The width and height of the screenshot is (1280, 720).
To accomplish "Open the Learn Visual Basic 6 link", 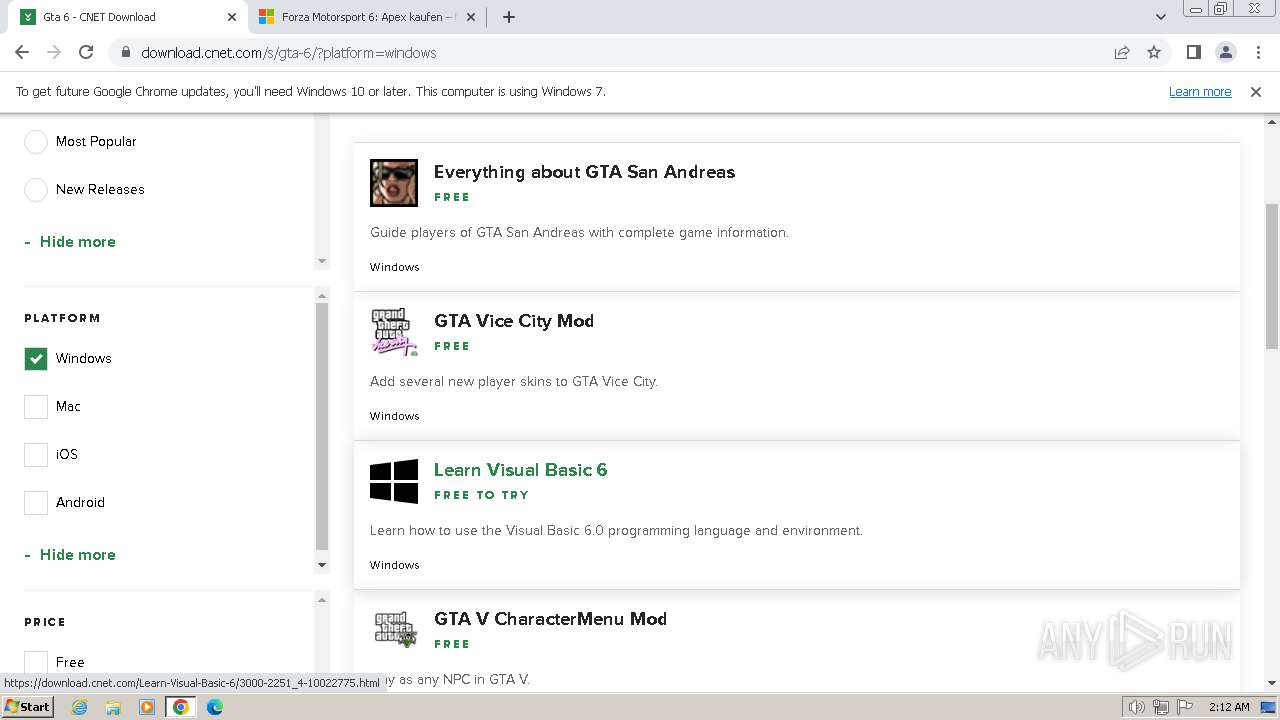I will pos(520,470).
